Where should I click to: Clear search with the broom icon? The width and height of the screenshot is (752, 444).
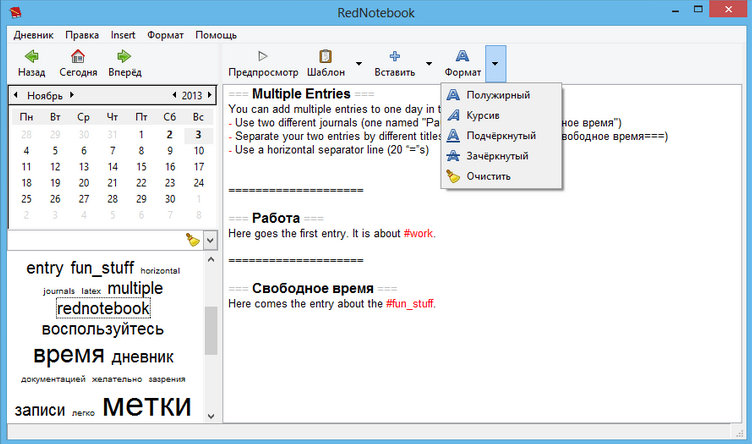pos(193,240)
